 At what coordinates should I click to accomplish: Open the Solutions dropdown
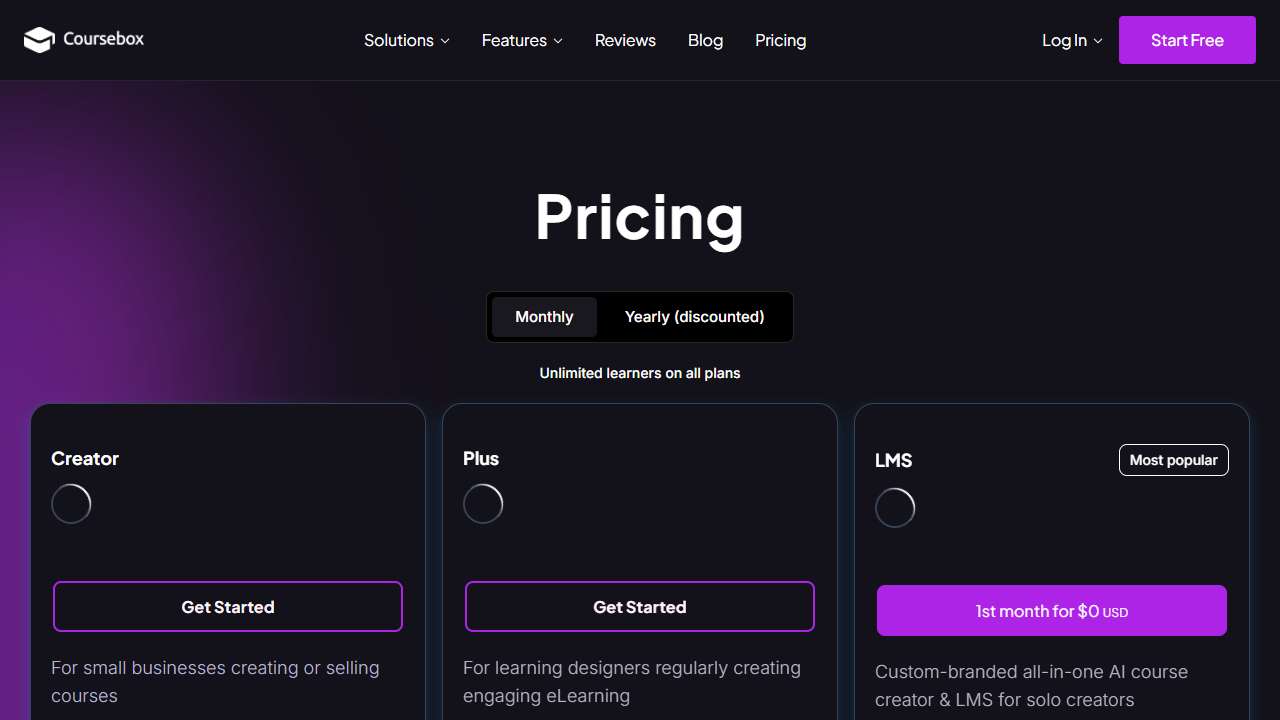[x=406, y=40]
